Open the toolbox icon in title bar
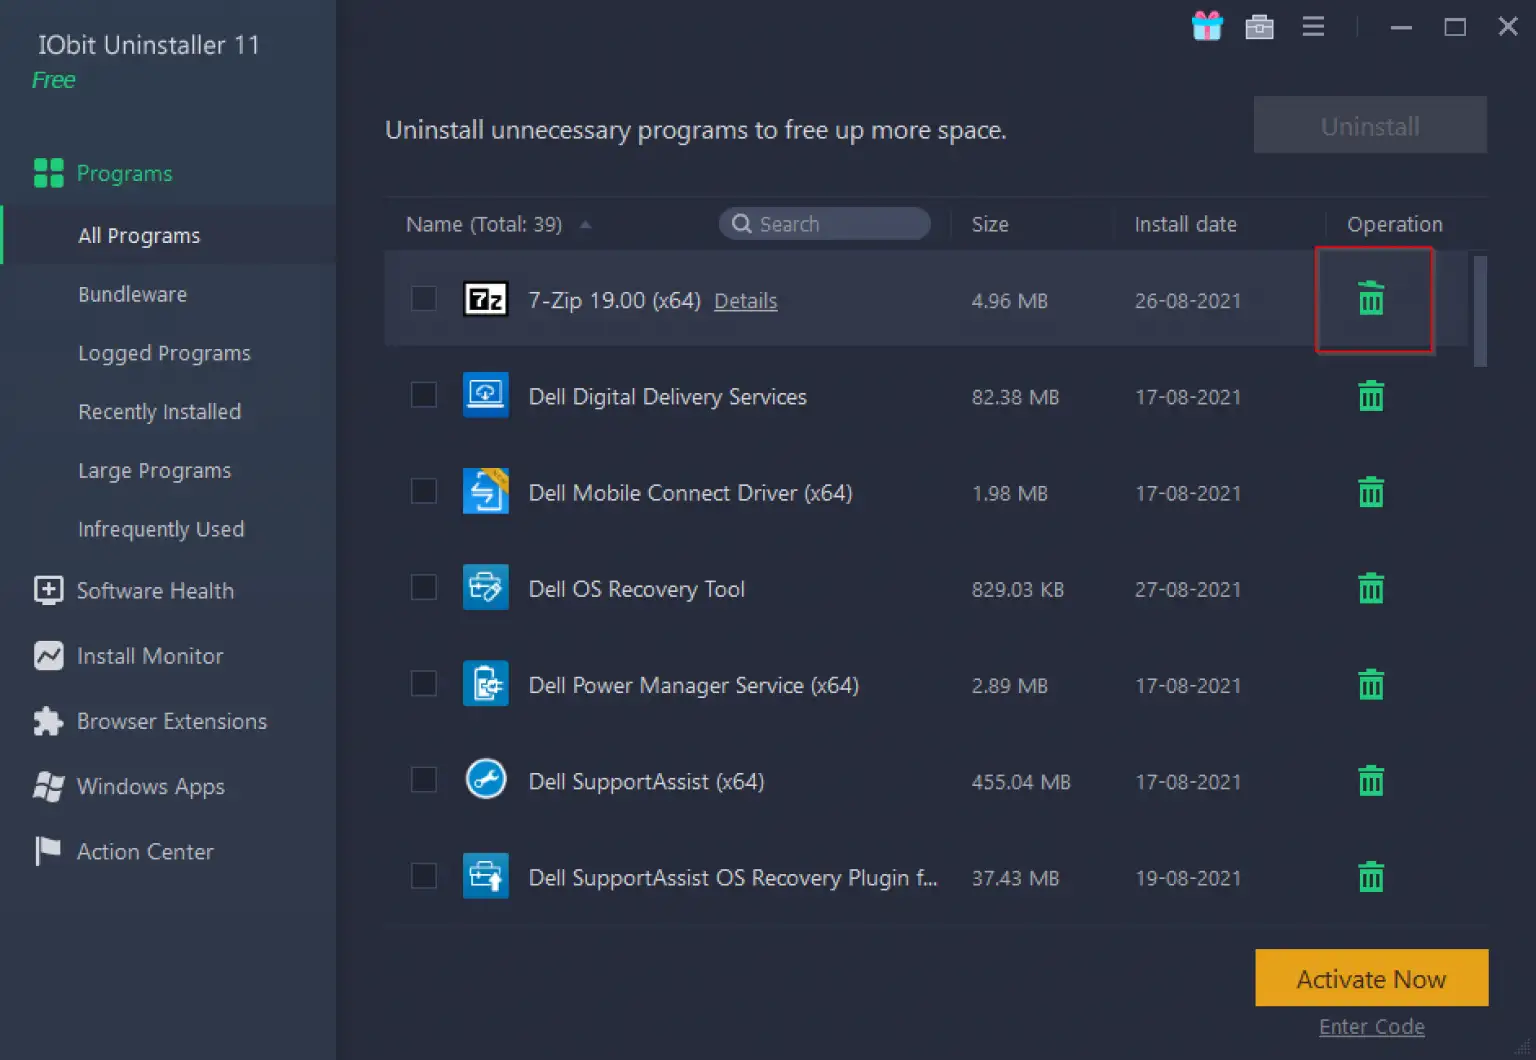 click(1259, 27)
